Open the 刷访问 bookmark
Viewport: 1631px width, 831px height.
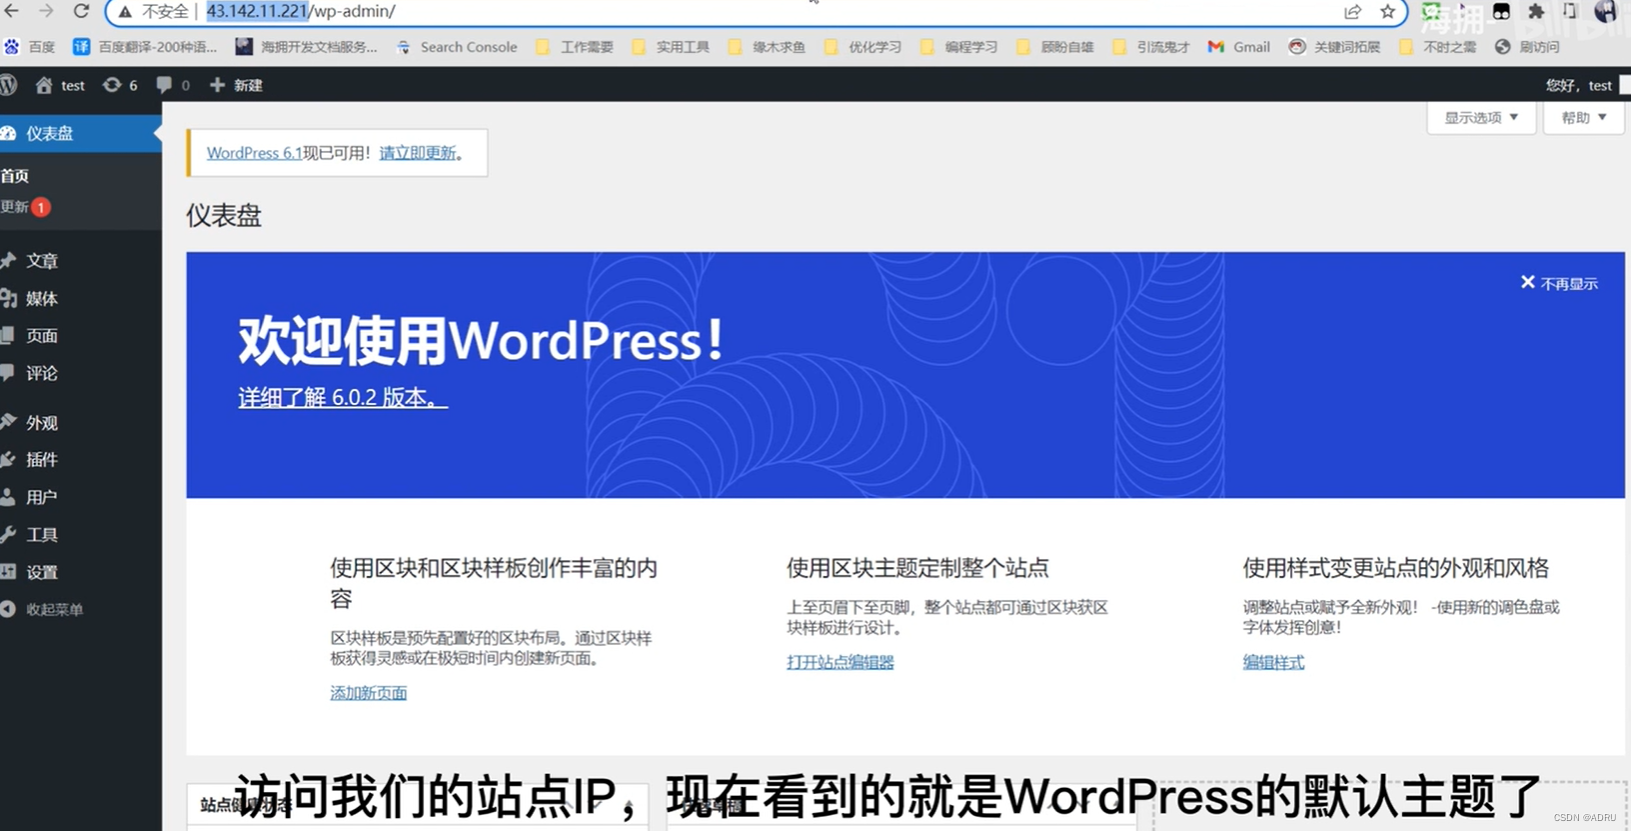pos(1527,47)
